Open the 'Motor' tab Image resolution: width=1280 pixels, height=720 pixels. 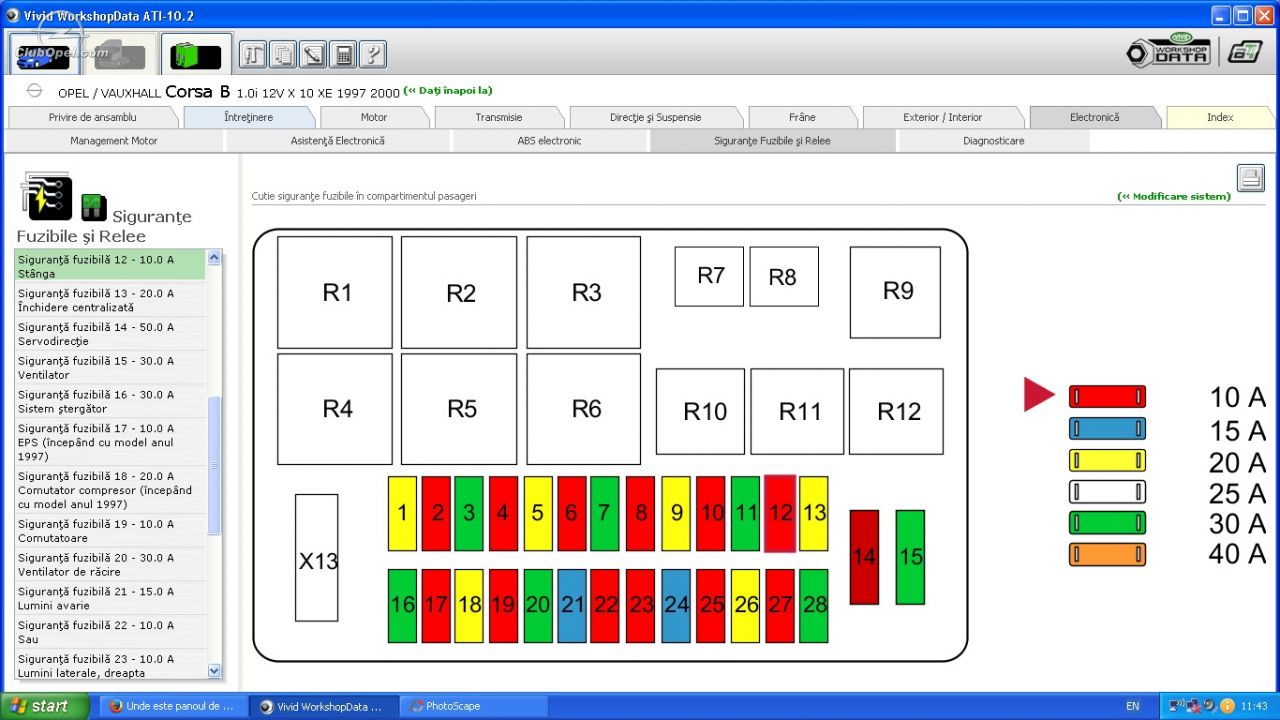[373, 118]
